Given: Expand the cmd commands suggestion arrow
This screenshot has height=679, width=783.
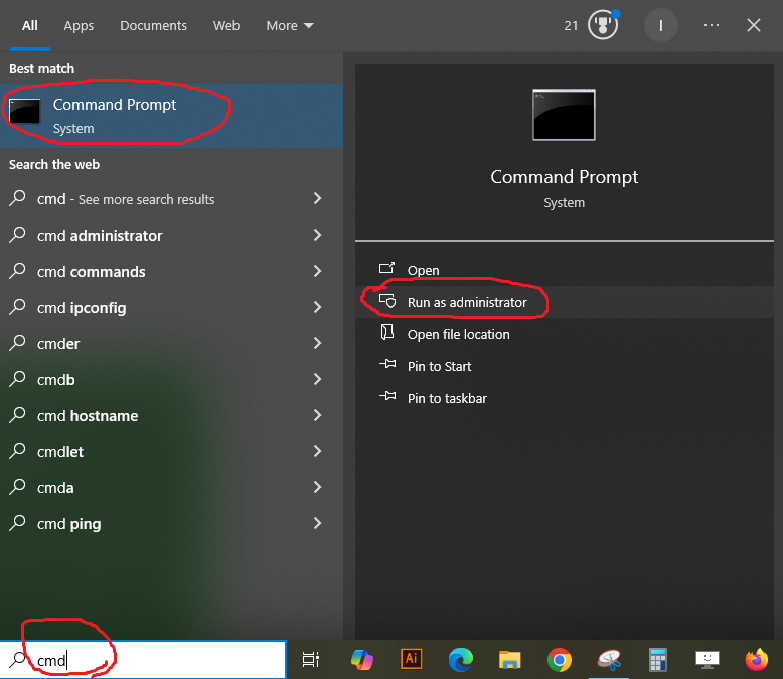Looking at the screenshot, I should point(318,271).
